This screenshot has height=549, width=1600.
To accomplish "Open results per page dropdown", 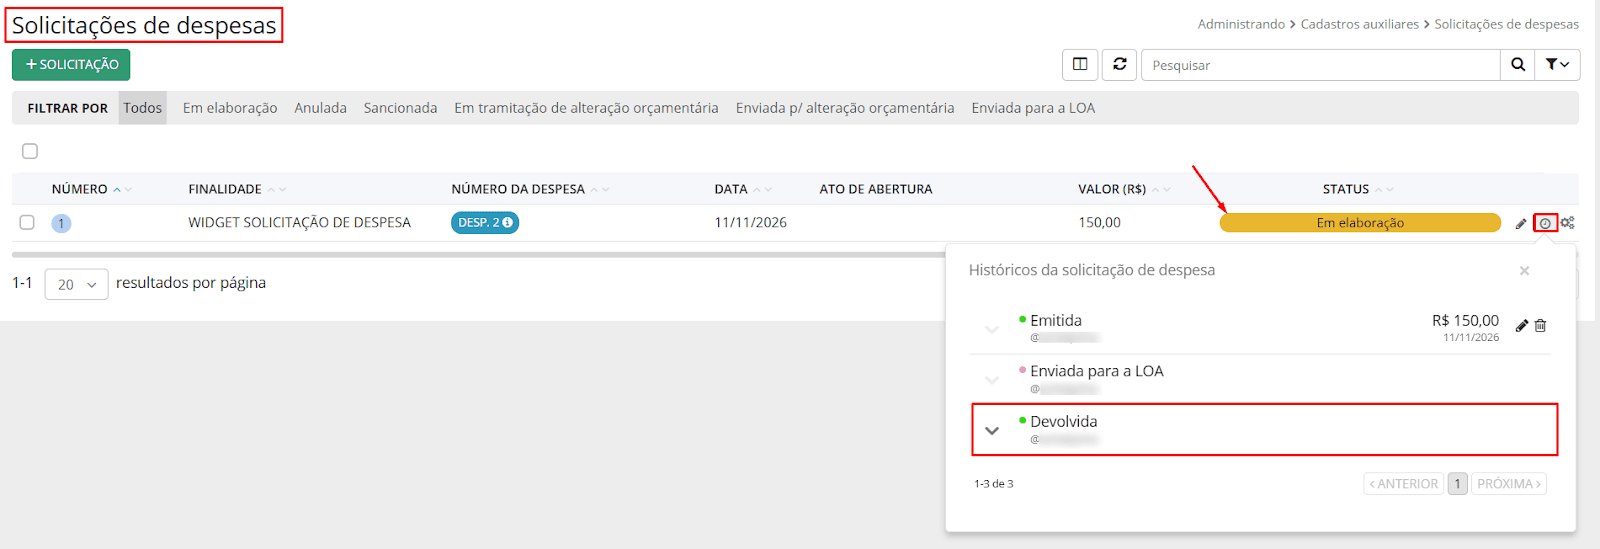I will pos(76,284).
